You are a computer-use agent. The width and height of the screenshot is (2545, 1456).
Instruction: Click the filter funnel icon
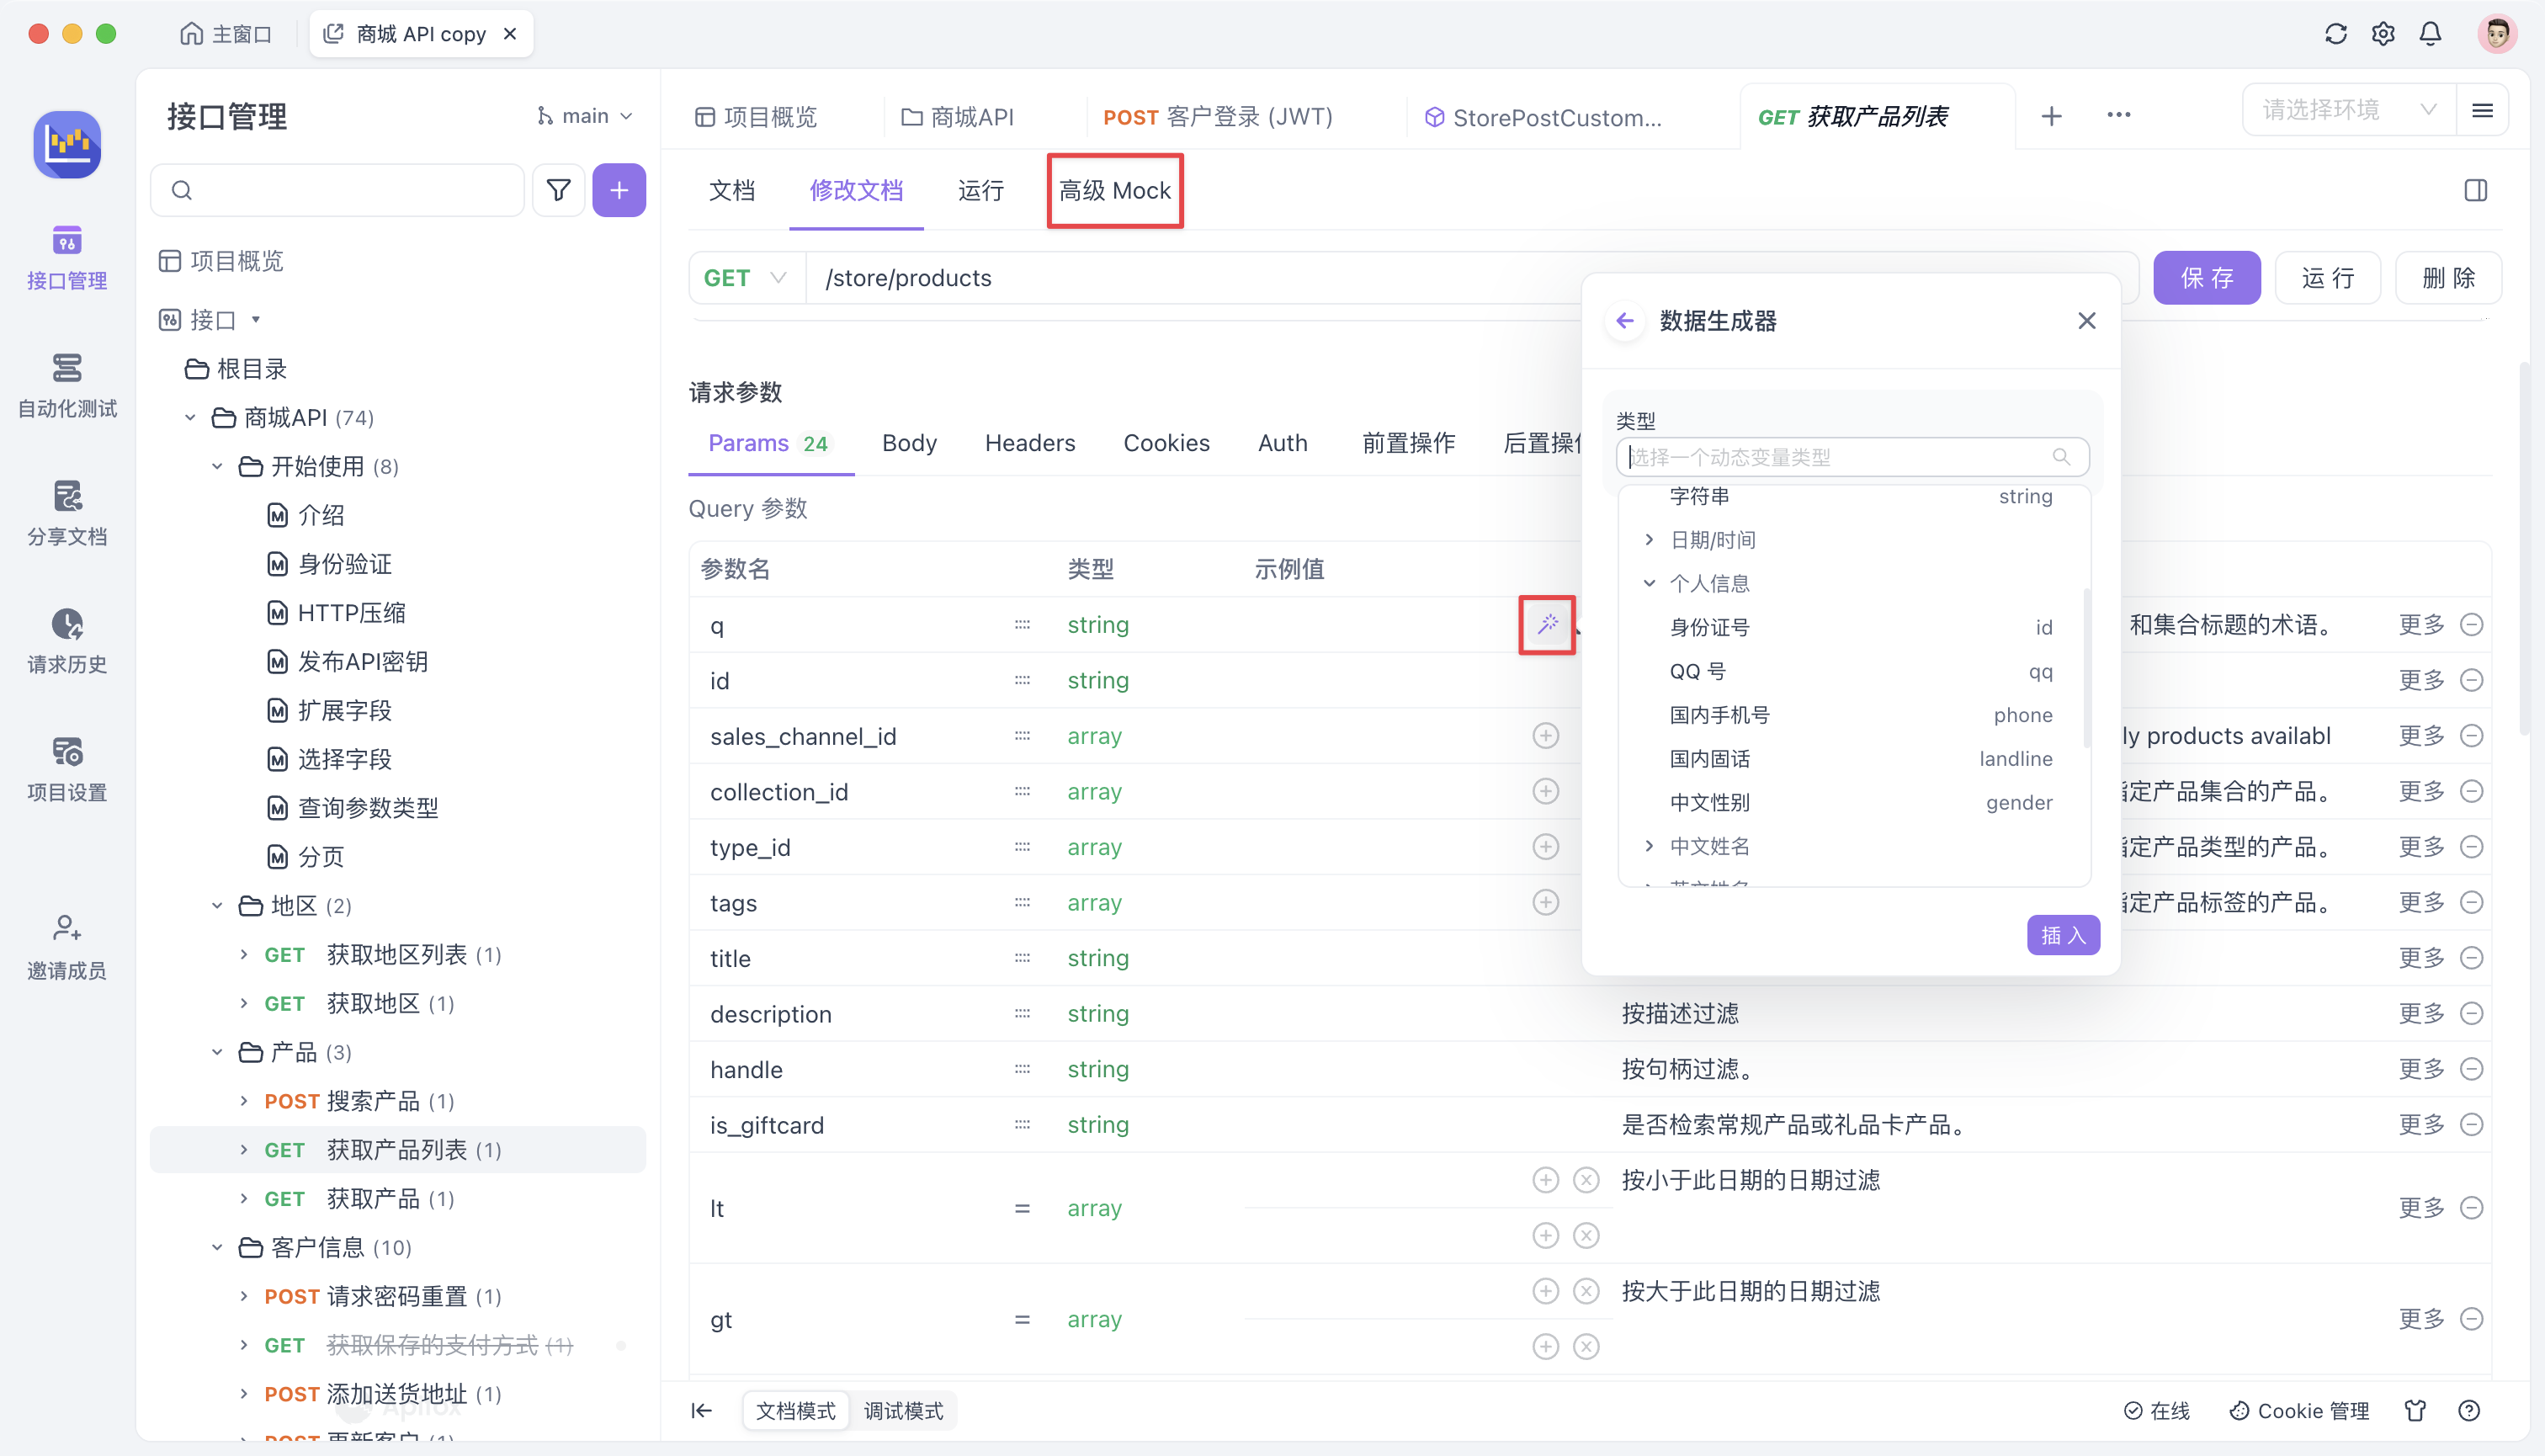pos(558,190)
